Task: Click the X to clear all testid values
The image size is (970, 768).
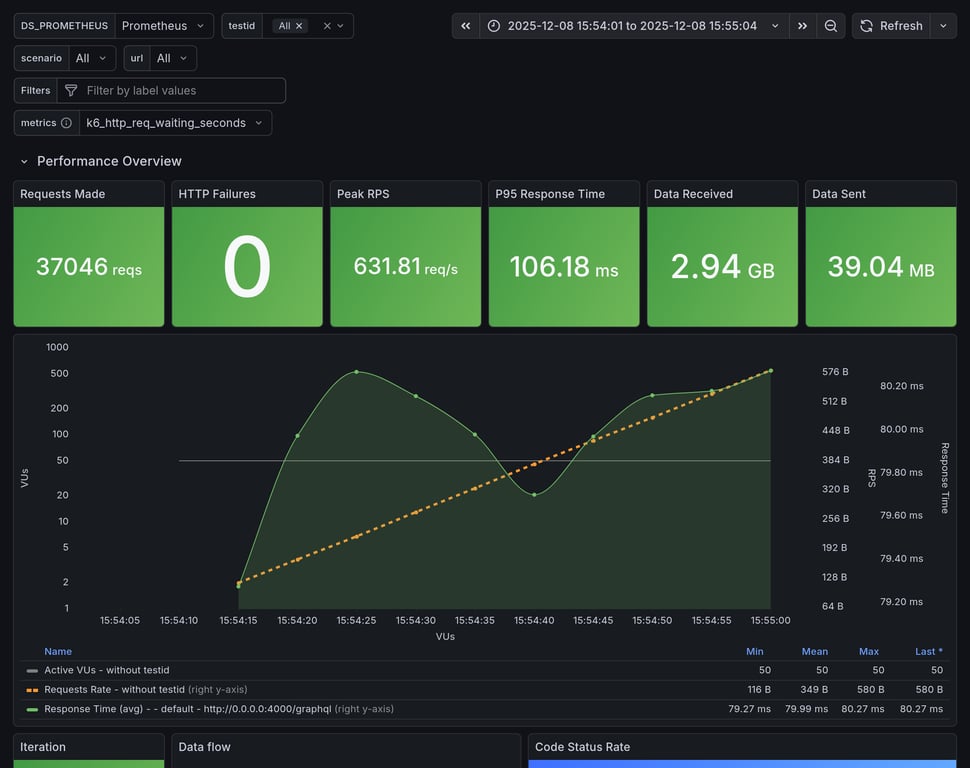Action: click(x=327, y=26)
